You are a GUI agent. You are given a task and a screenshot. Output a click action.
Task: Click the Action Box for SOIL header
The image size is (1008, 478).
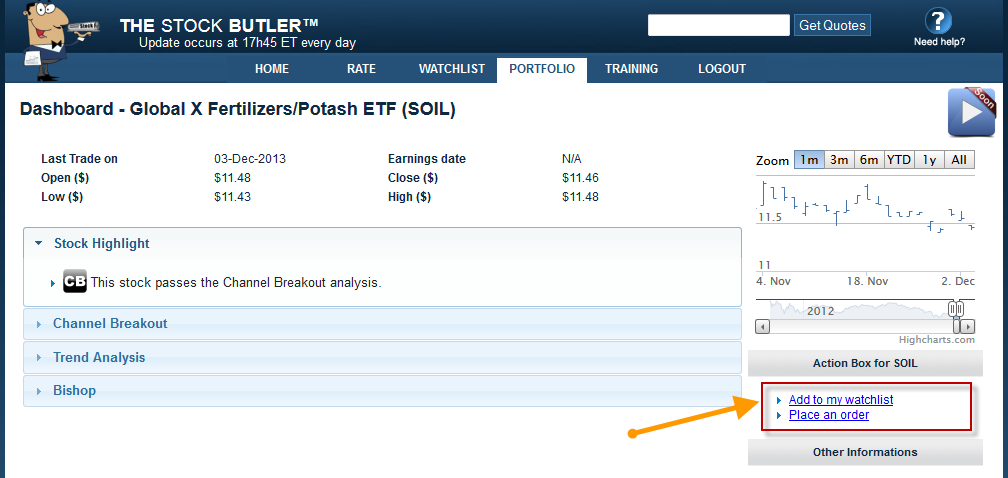[865, 364]
